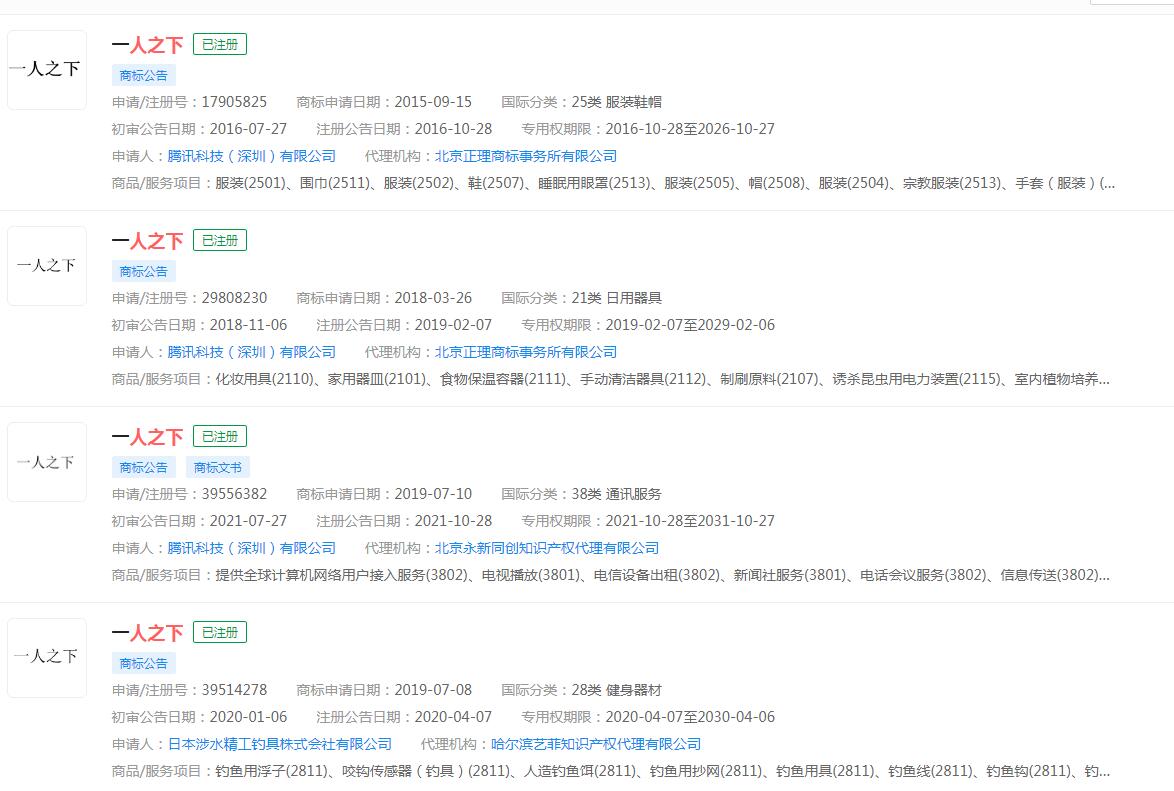Image resolution: width=1174 pixels, height=791 pixels.
Task: Click goods list starting with 服装(2501)
Action: pos(665,183)
